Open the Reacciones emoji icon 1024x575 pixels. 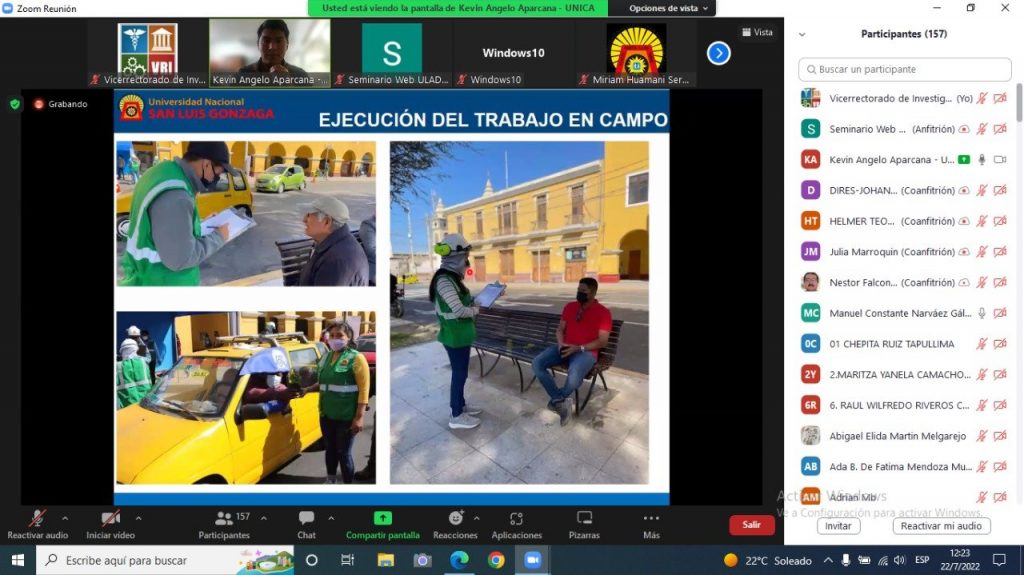tap(456, 518)
